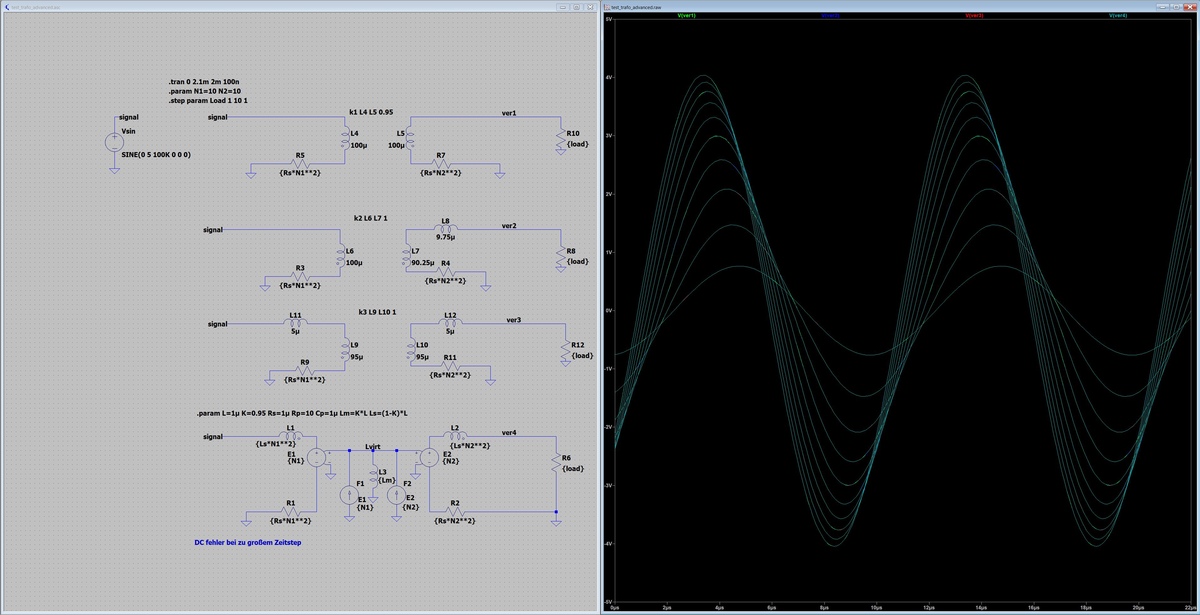Click the k1 L4 L5 0.95 coupling directive

[371, 112]
